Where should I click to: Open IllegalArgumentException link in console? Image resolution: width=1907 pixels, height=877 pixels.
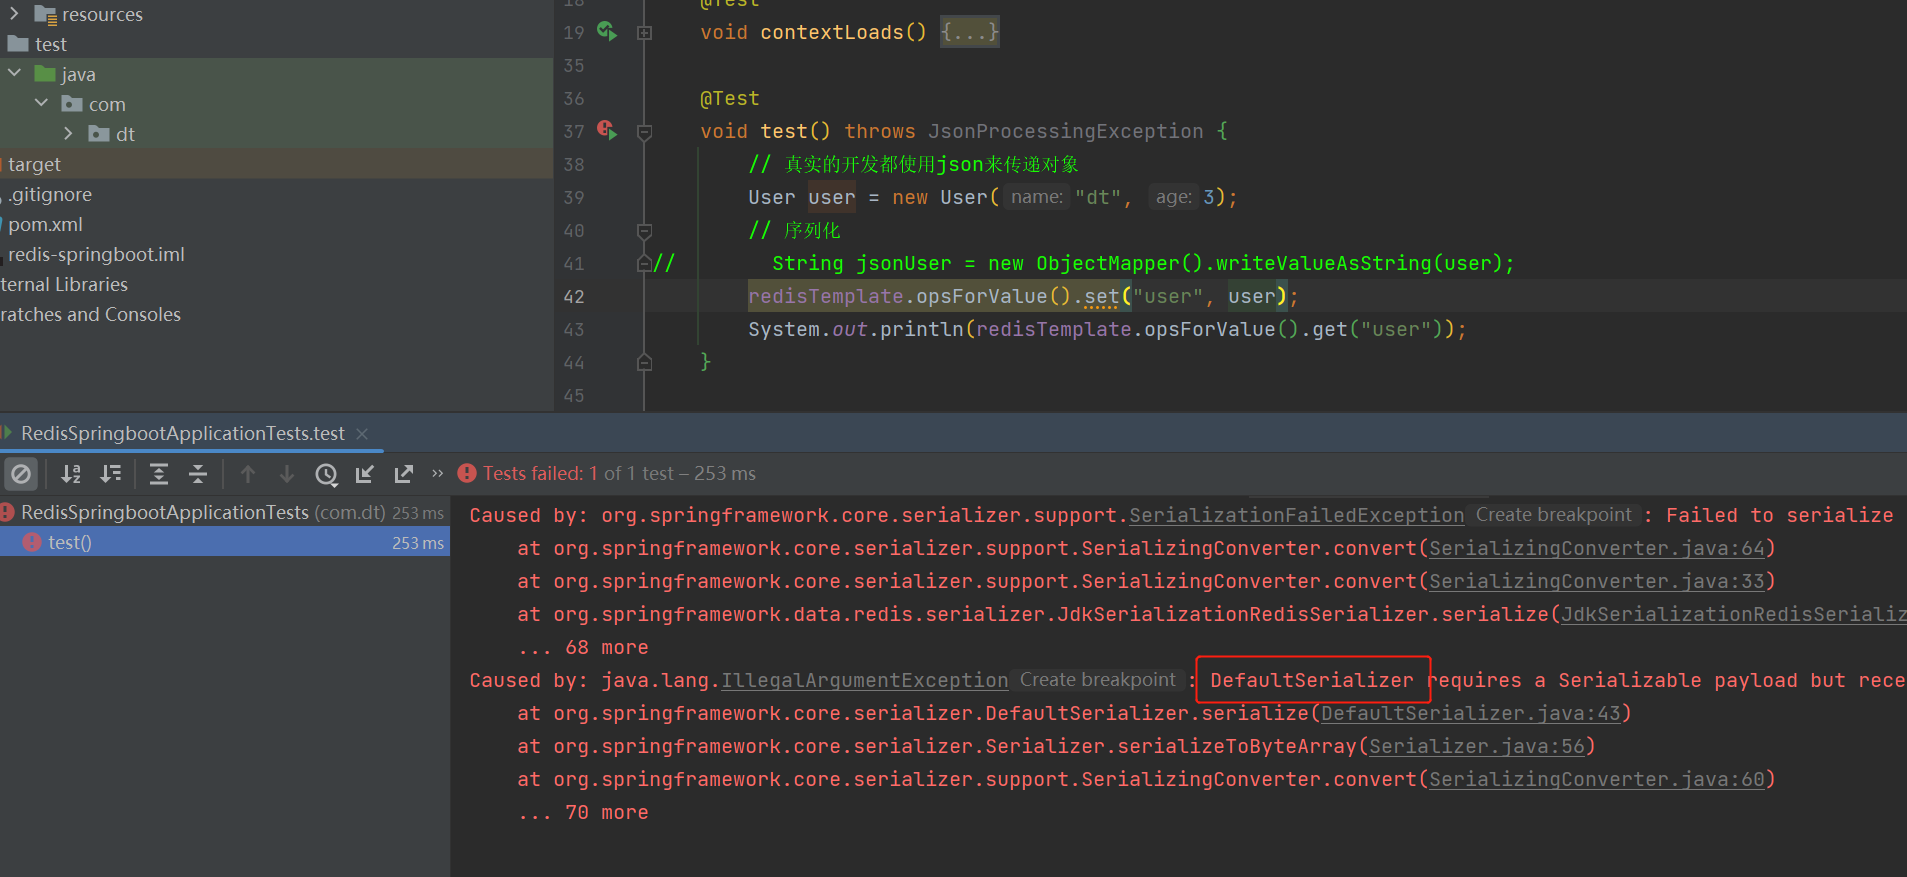tap(864, 680)
